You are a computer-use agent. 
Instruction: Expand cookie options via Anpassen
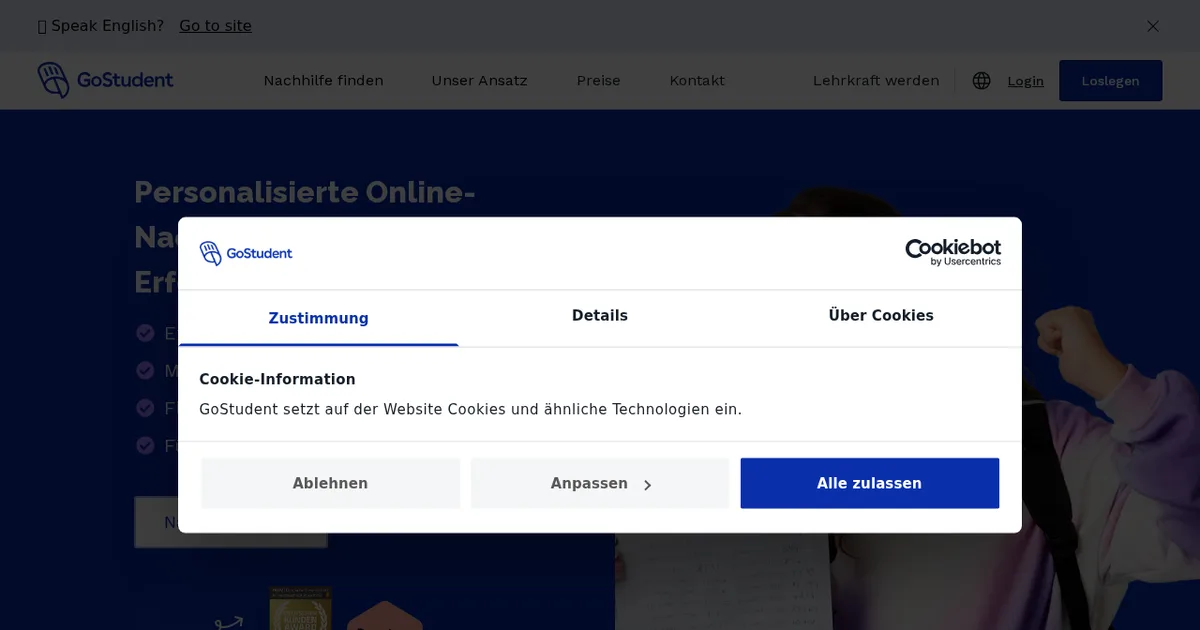click(600, 483)
